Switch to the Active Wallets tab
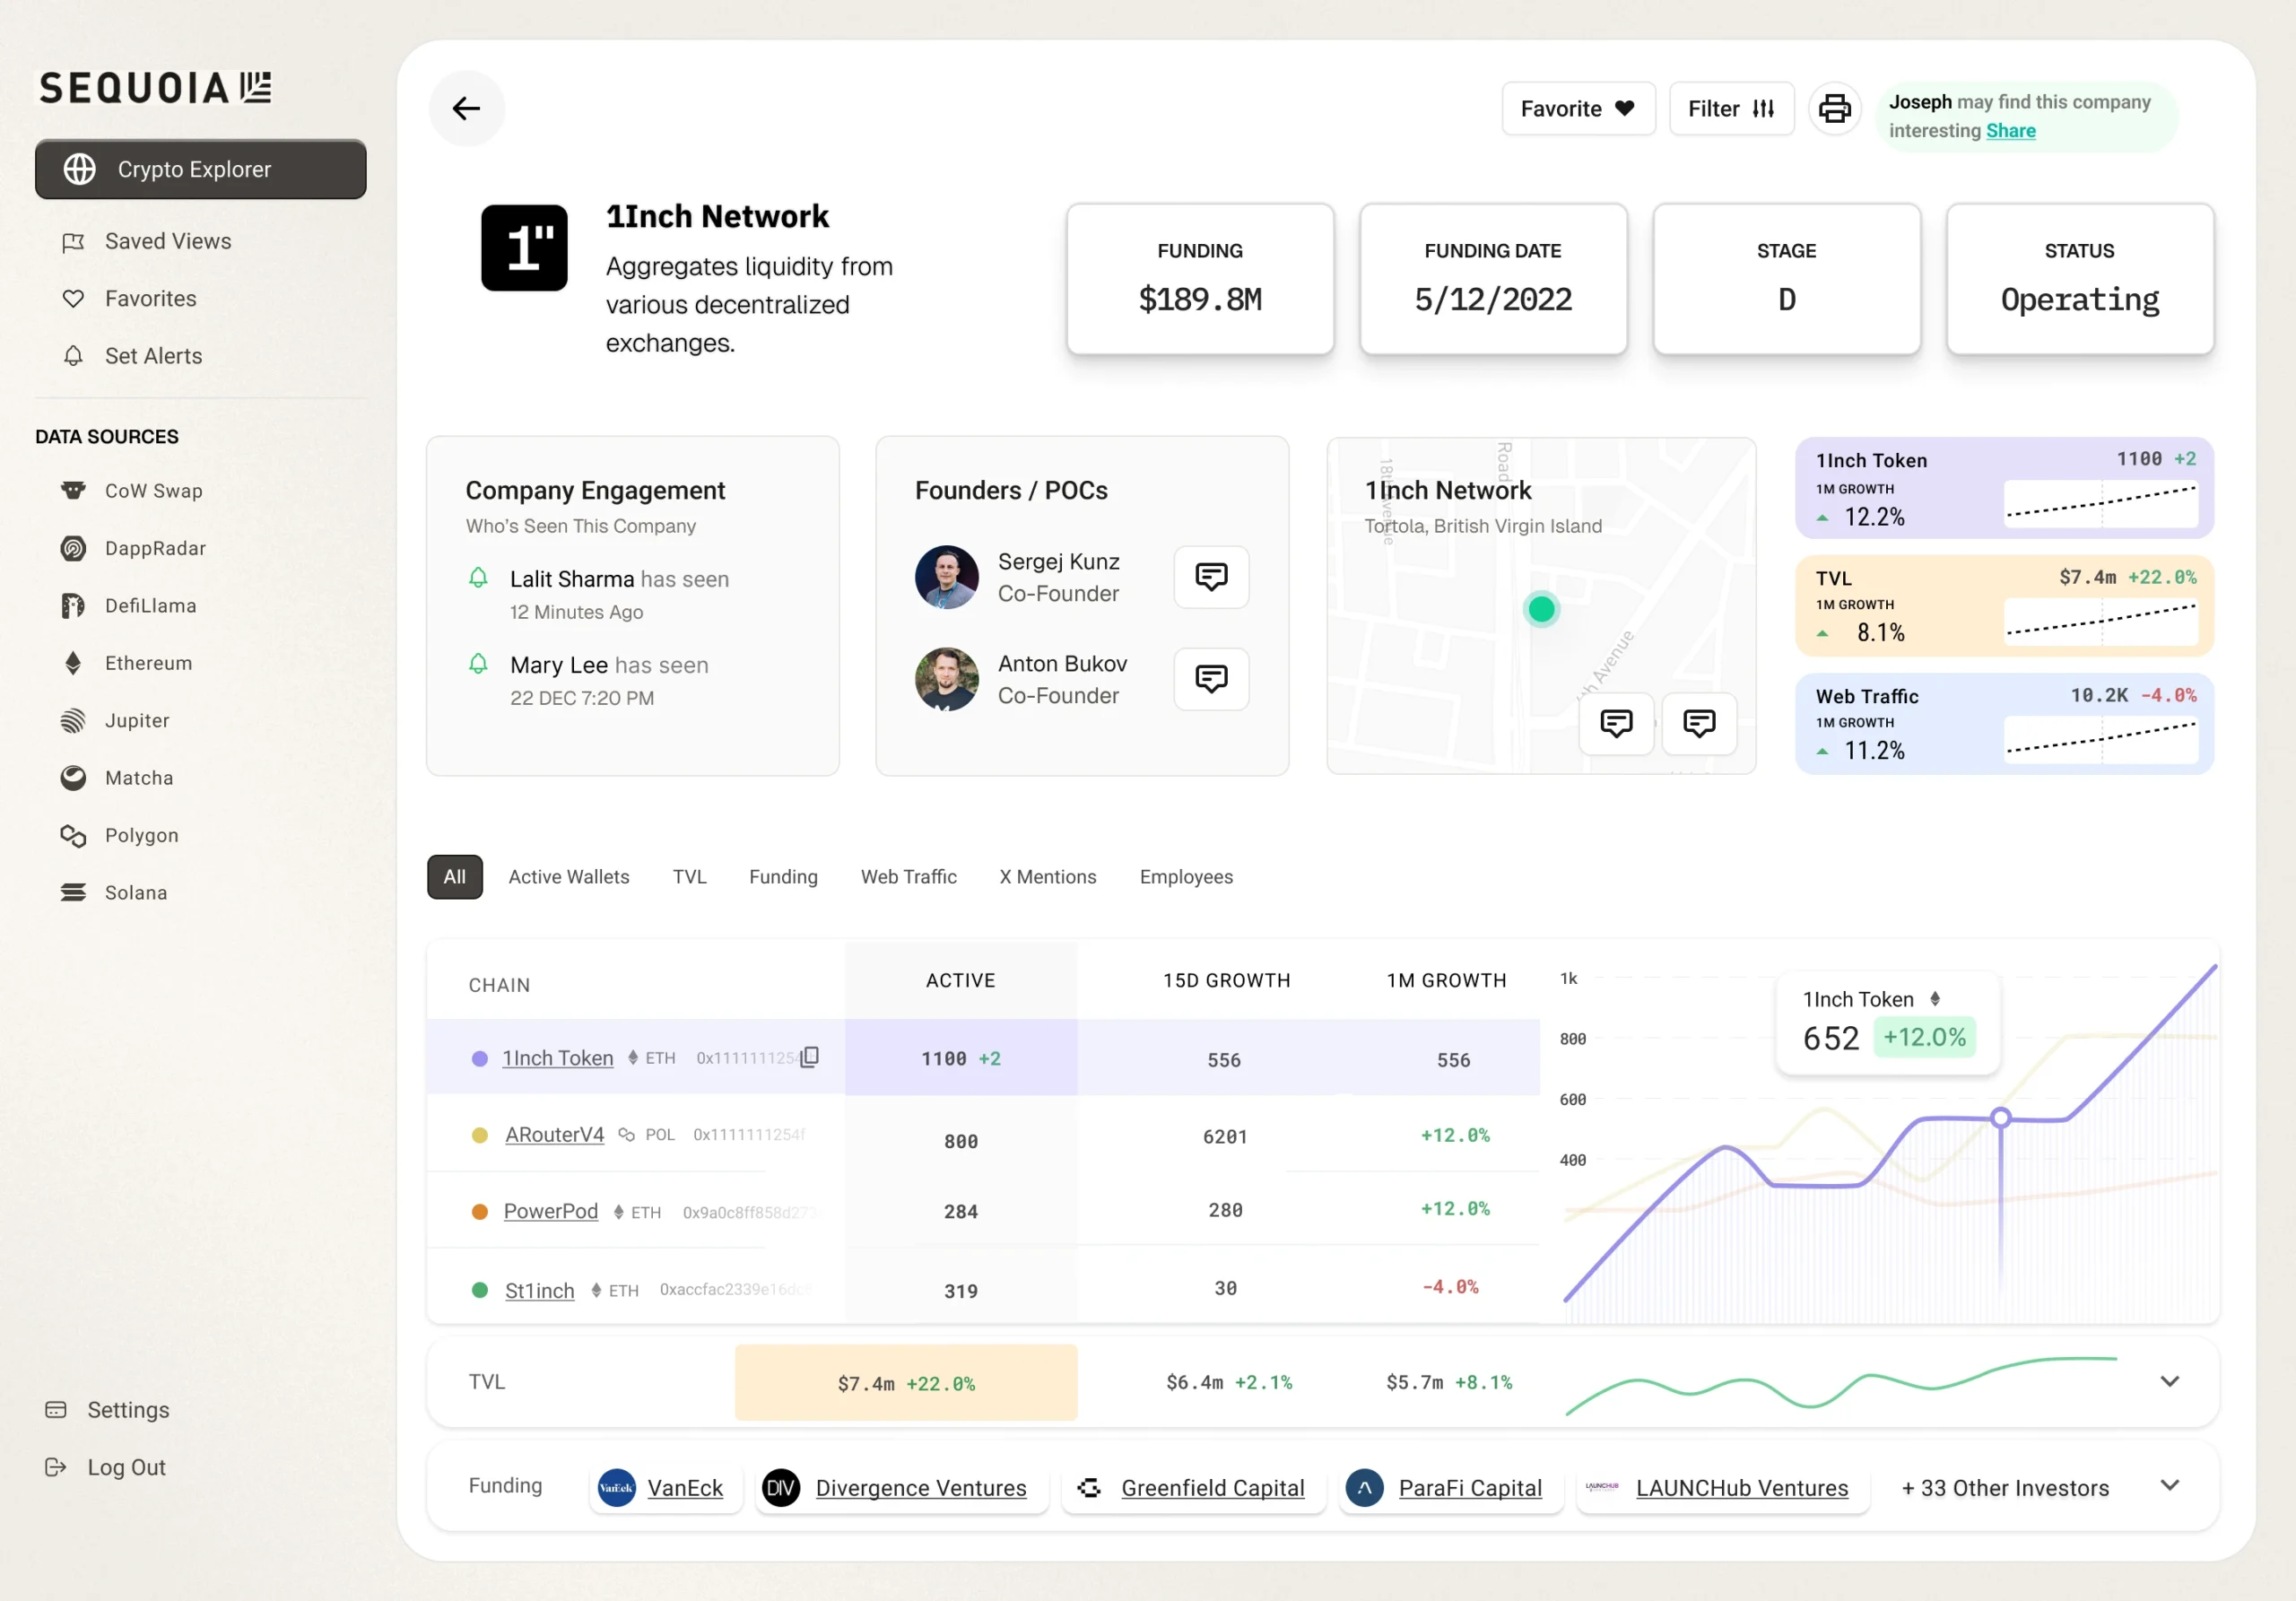 coord(569,877)
